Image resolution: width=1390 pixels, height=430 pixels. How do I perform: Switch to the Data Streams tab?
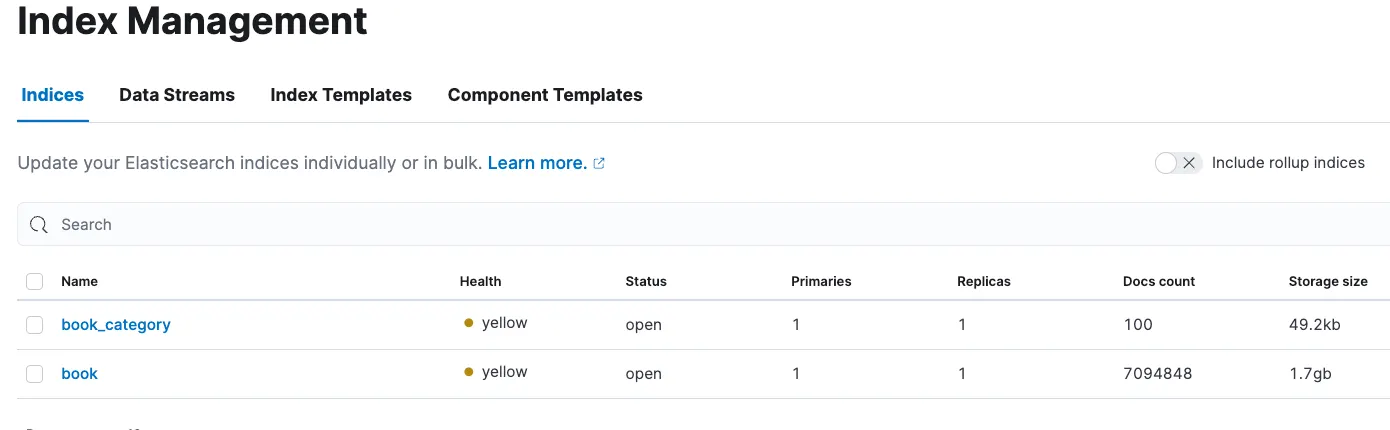tap(177, 95)
